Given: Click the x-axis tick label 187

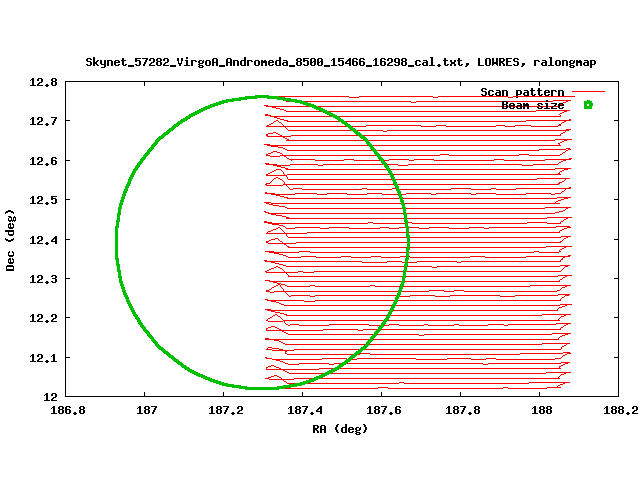Looking at the screenshot, I should (147, 410).
